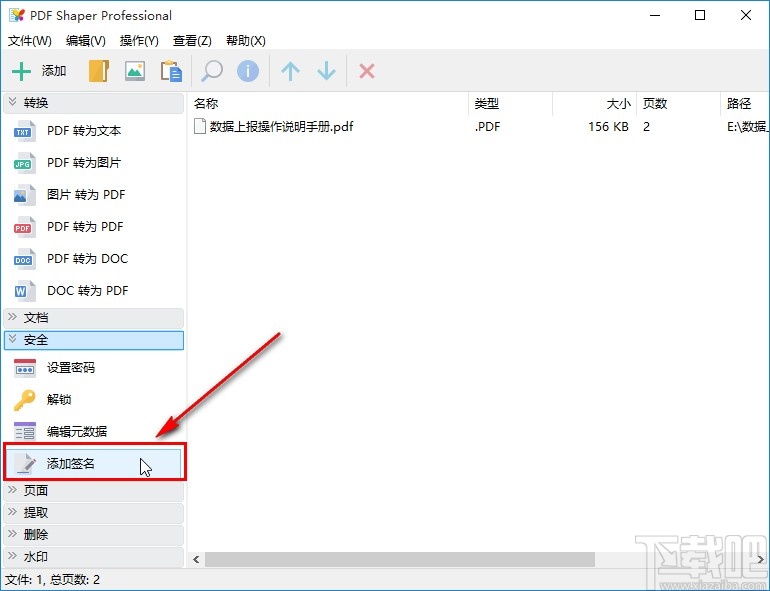The image size is (770, 591).
Task: Open the 操作(Y) menu
Action: click(x=139, y=41)
